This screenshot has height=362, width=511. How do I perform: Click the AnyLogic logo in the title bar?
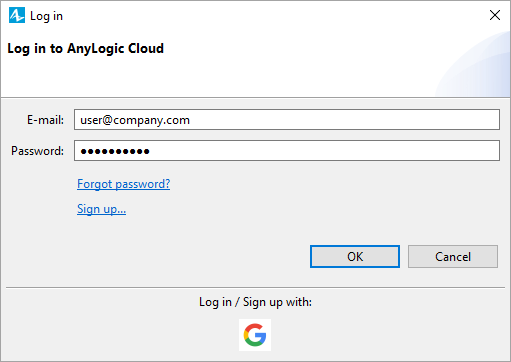tap(17, 16)
